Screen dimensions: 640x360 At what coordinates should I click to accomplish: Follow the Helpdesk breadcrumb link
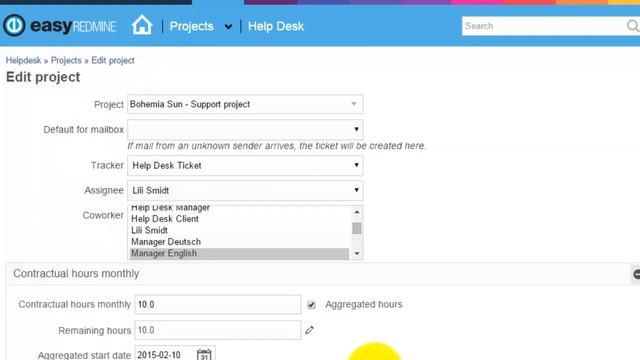coord(23,60)
